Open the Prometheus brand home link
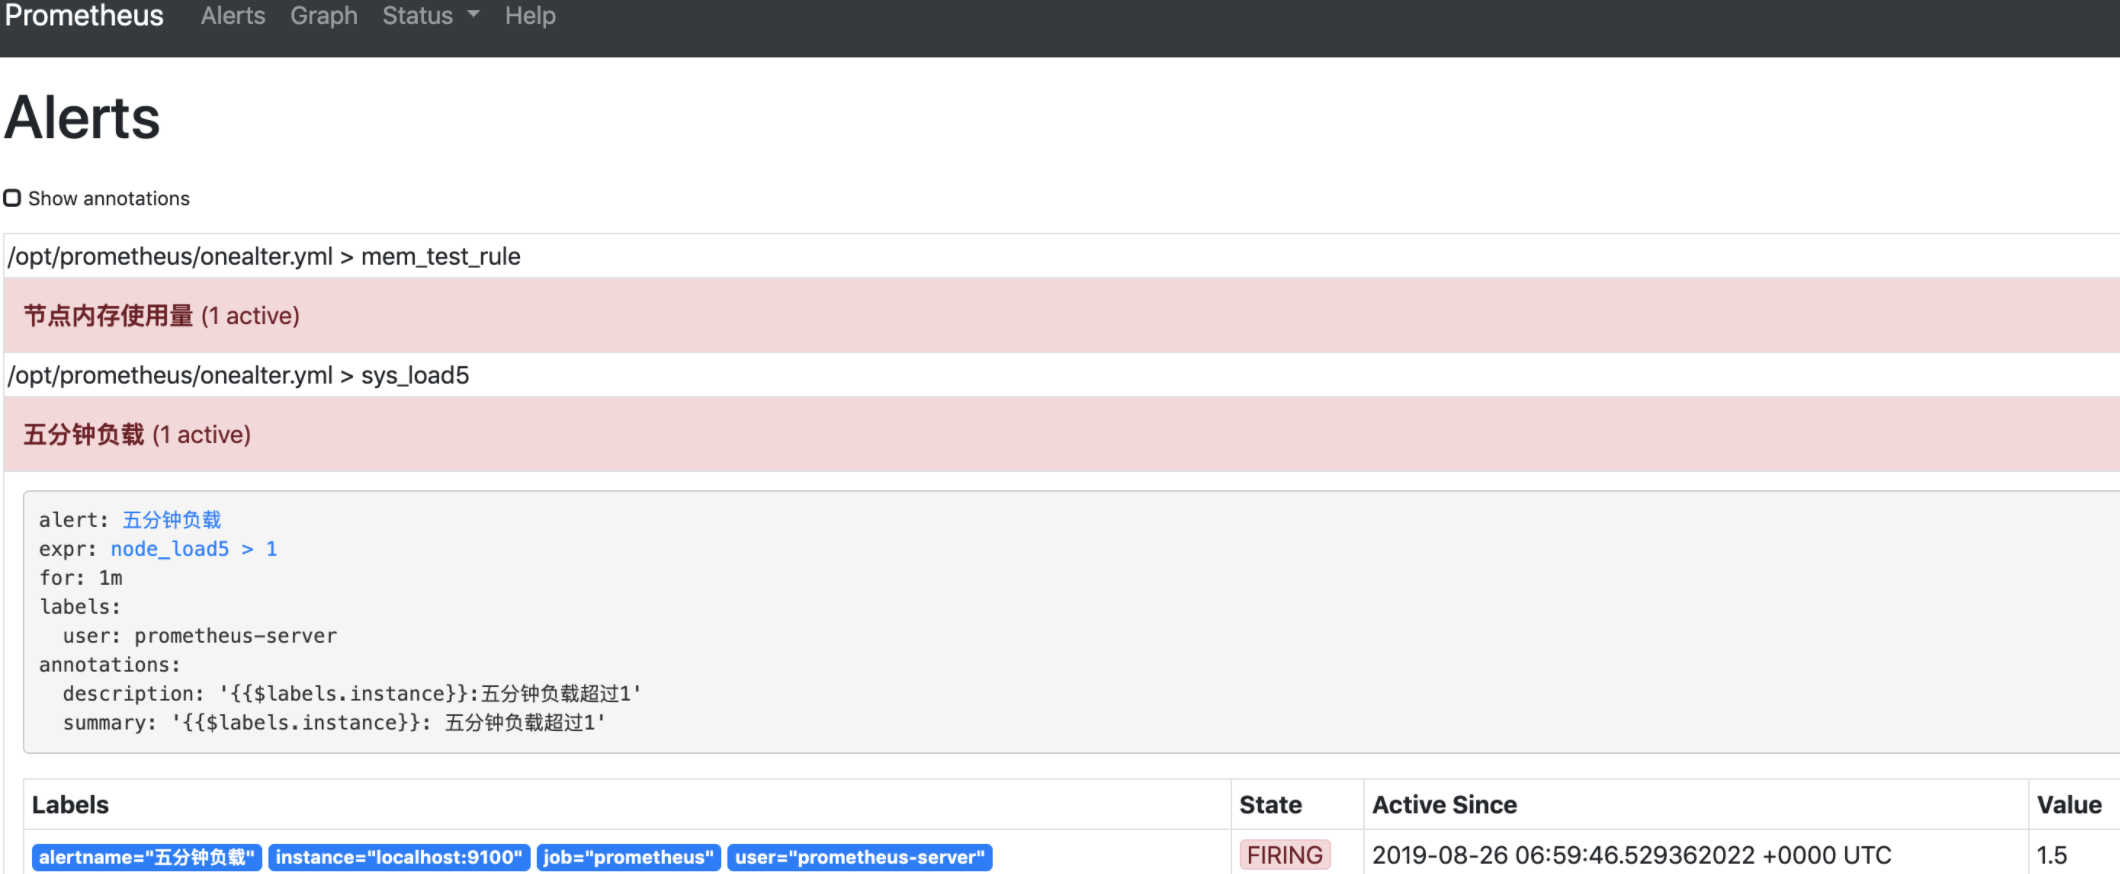 pyautogui.click(x=84, y=16)
